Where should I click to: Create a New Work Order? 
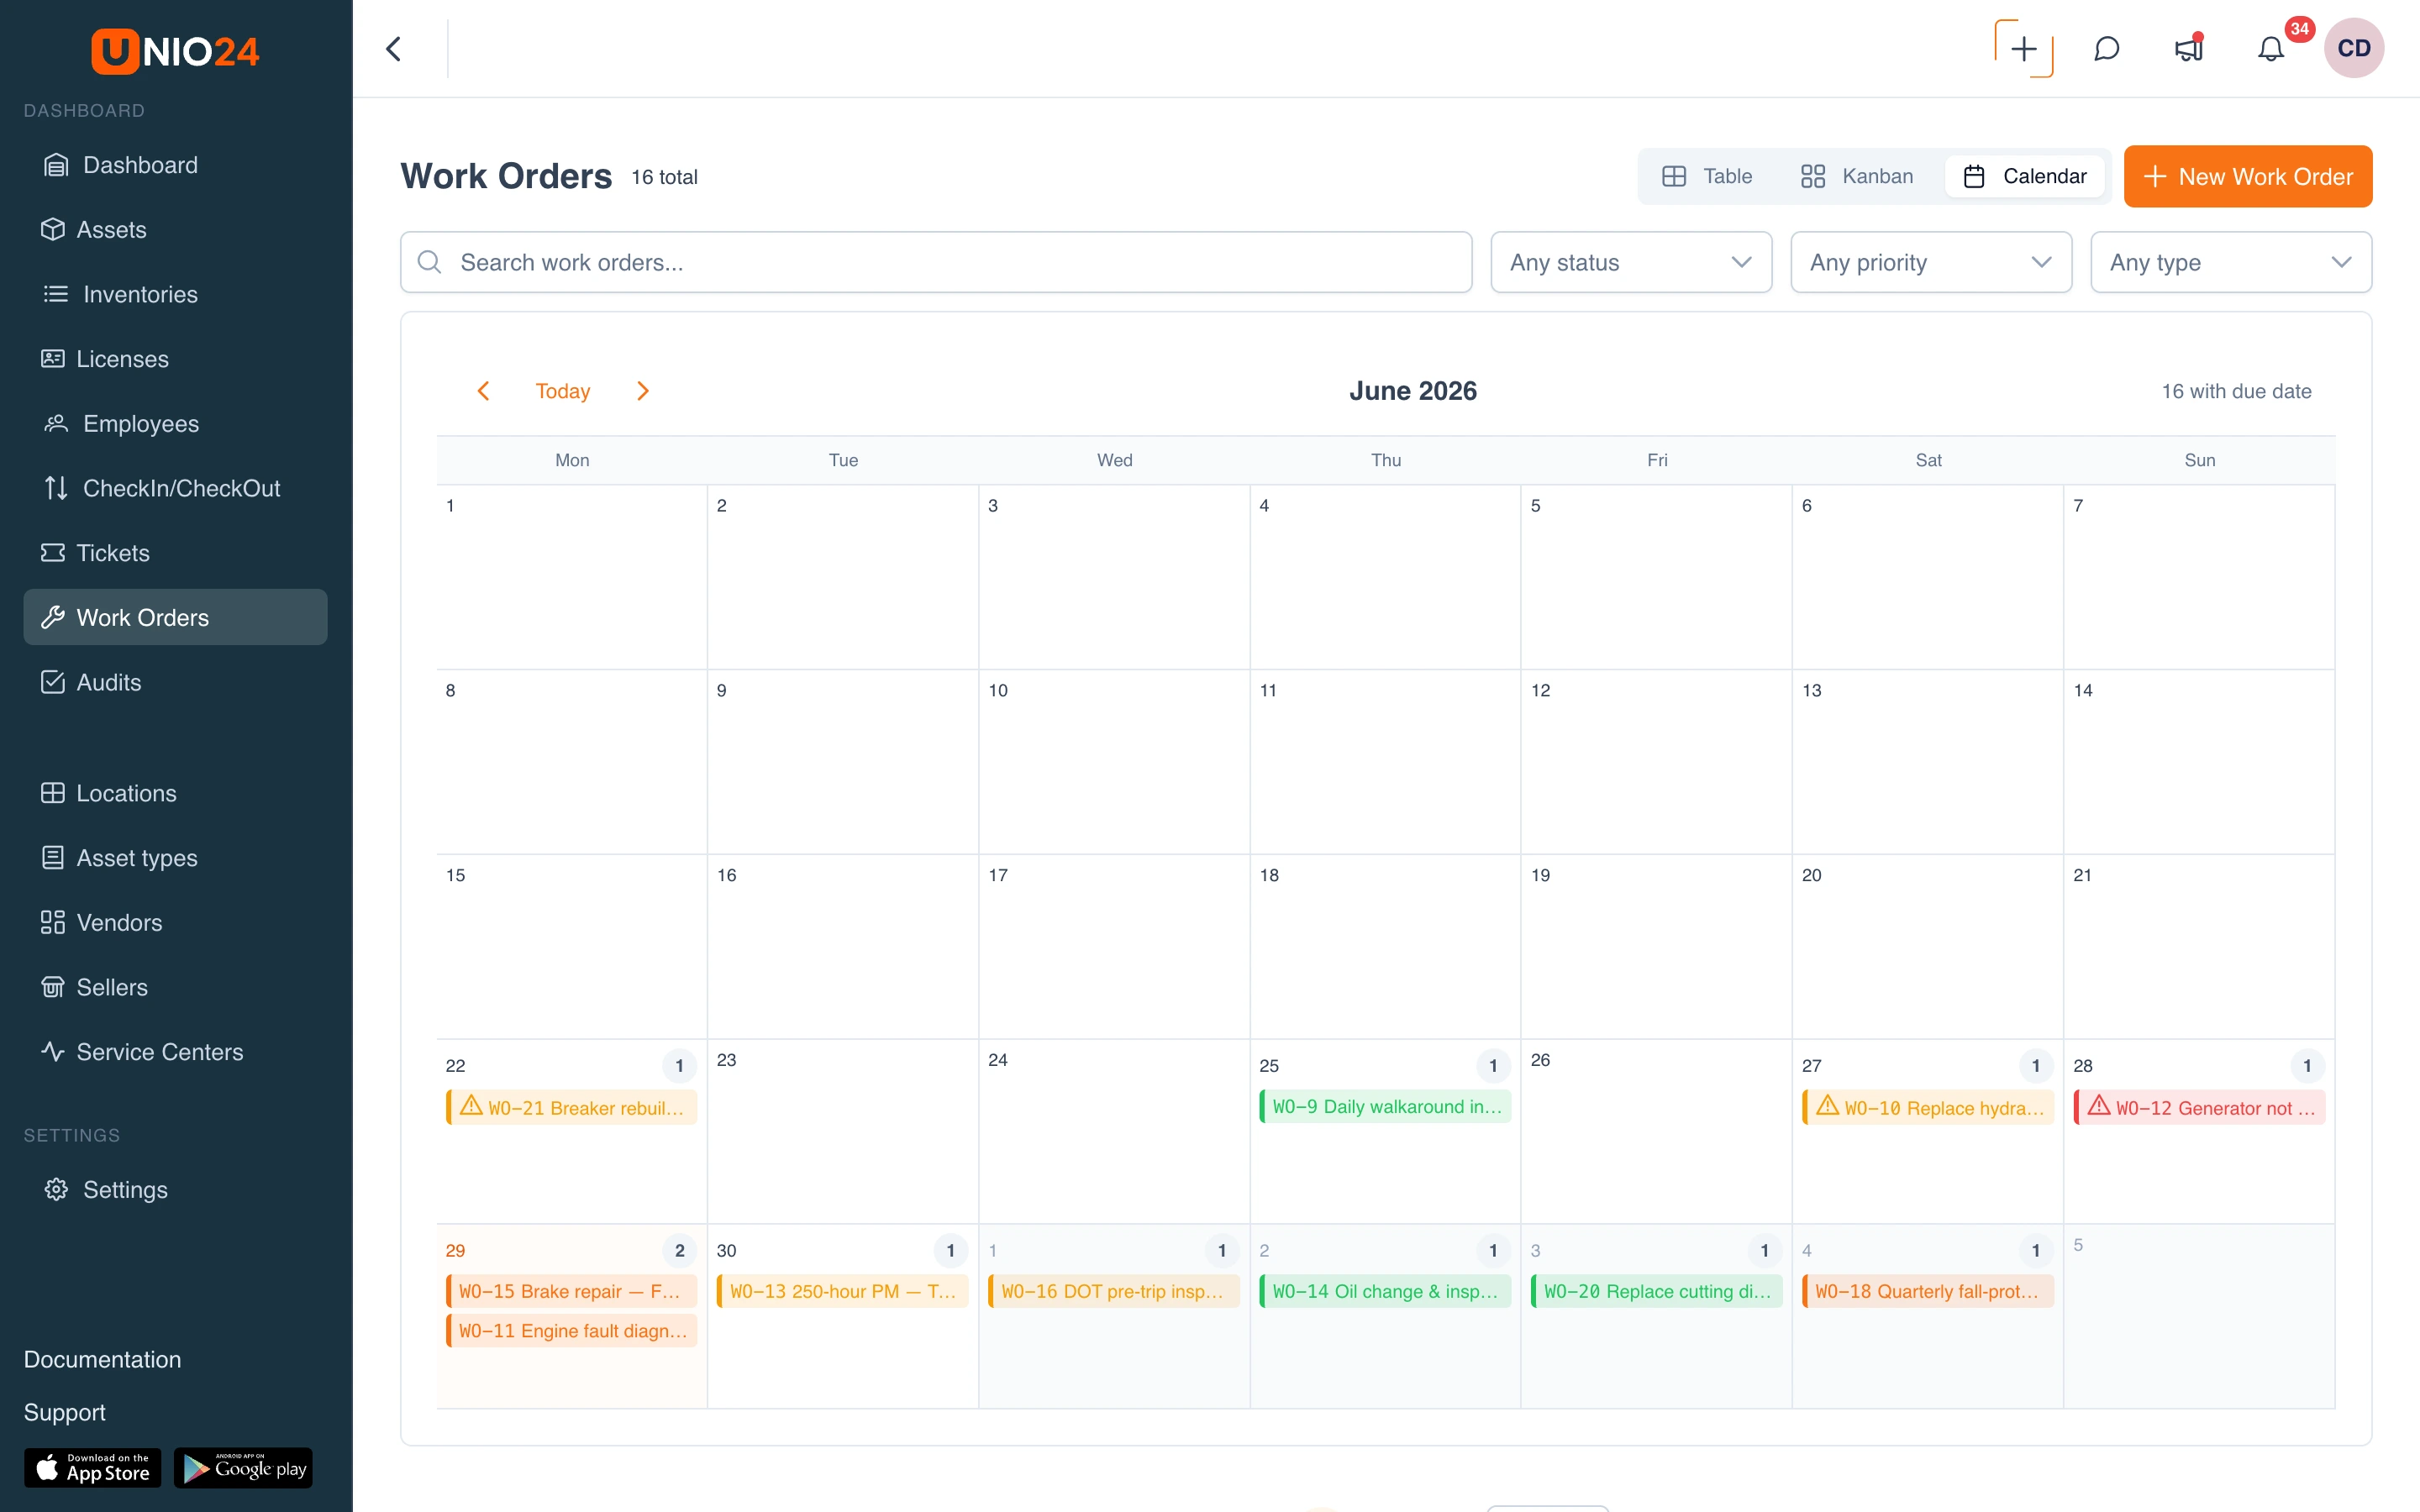tap(2247, 176)
